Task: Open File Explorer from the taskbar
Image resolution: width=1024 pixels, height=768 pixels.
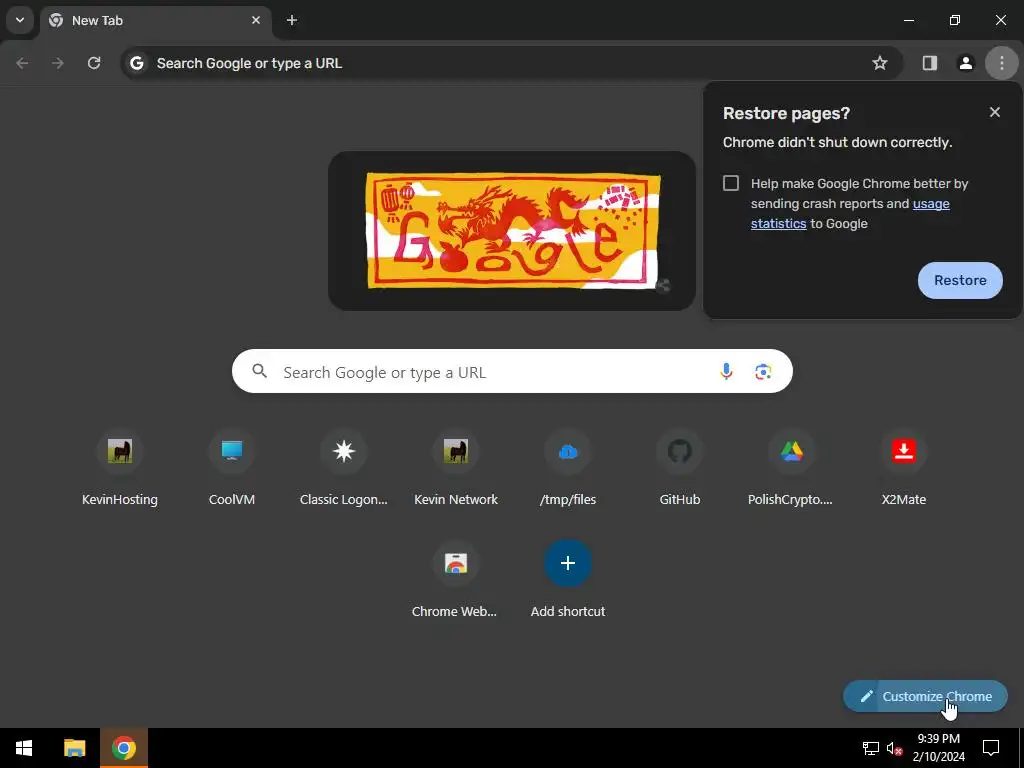Action: [x=74, y=748]
